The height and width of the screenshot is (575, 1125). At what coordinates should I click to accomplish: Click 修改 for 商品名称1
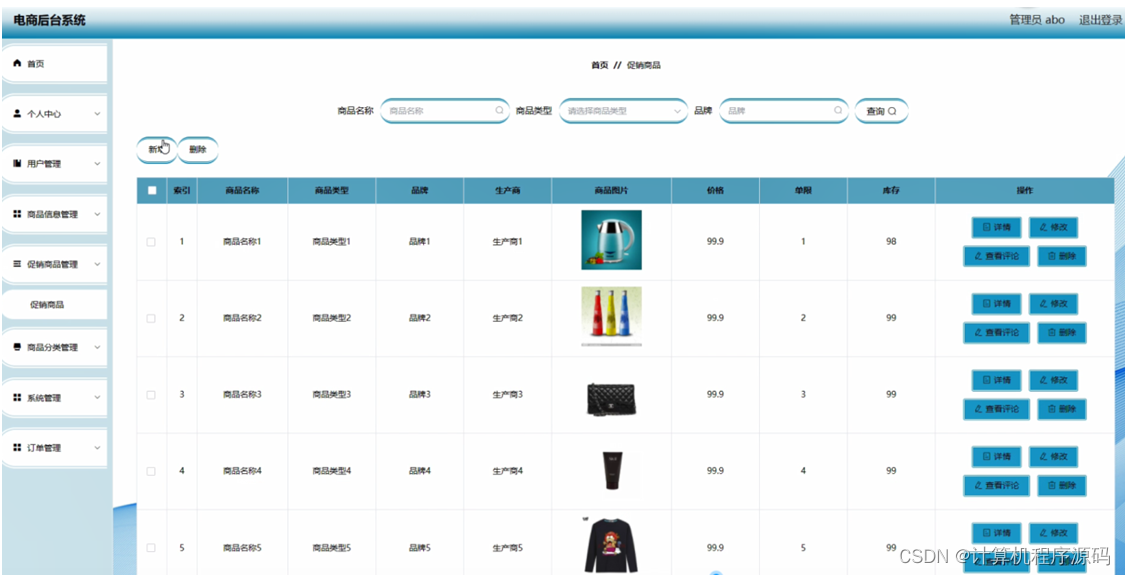1053,228
